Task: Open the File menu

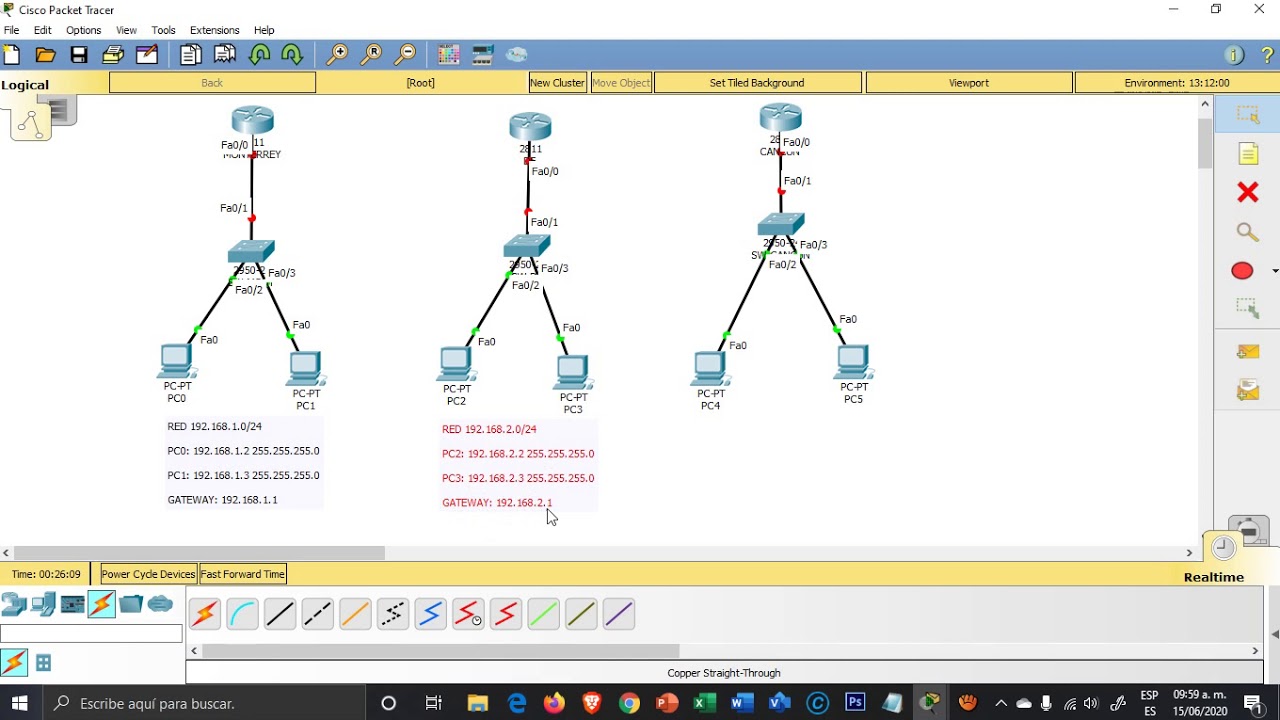Action: (x=11, y=30)
